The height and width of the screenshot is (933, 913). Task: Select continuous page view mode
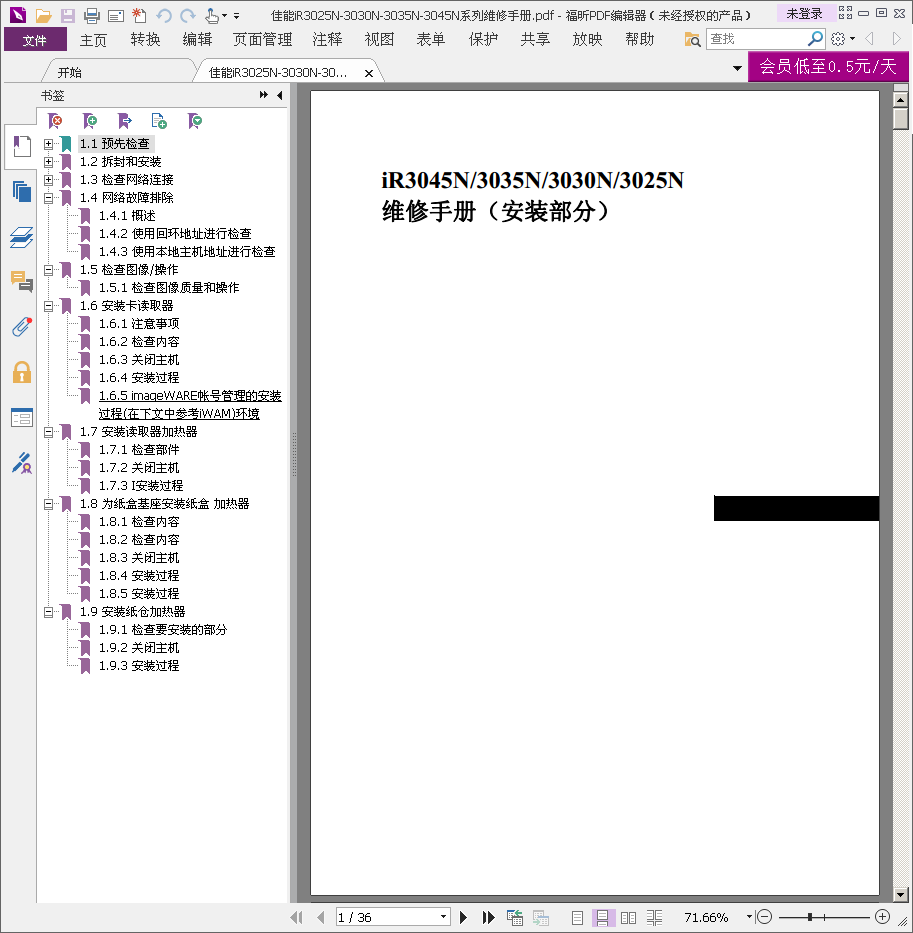(x=602, y=918)
